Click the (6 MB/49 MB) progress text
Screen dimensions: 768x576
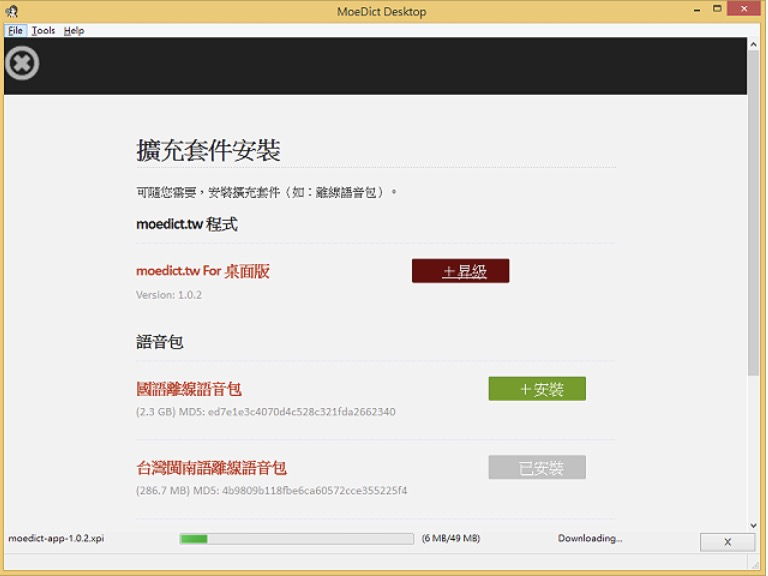[451, 538]
